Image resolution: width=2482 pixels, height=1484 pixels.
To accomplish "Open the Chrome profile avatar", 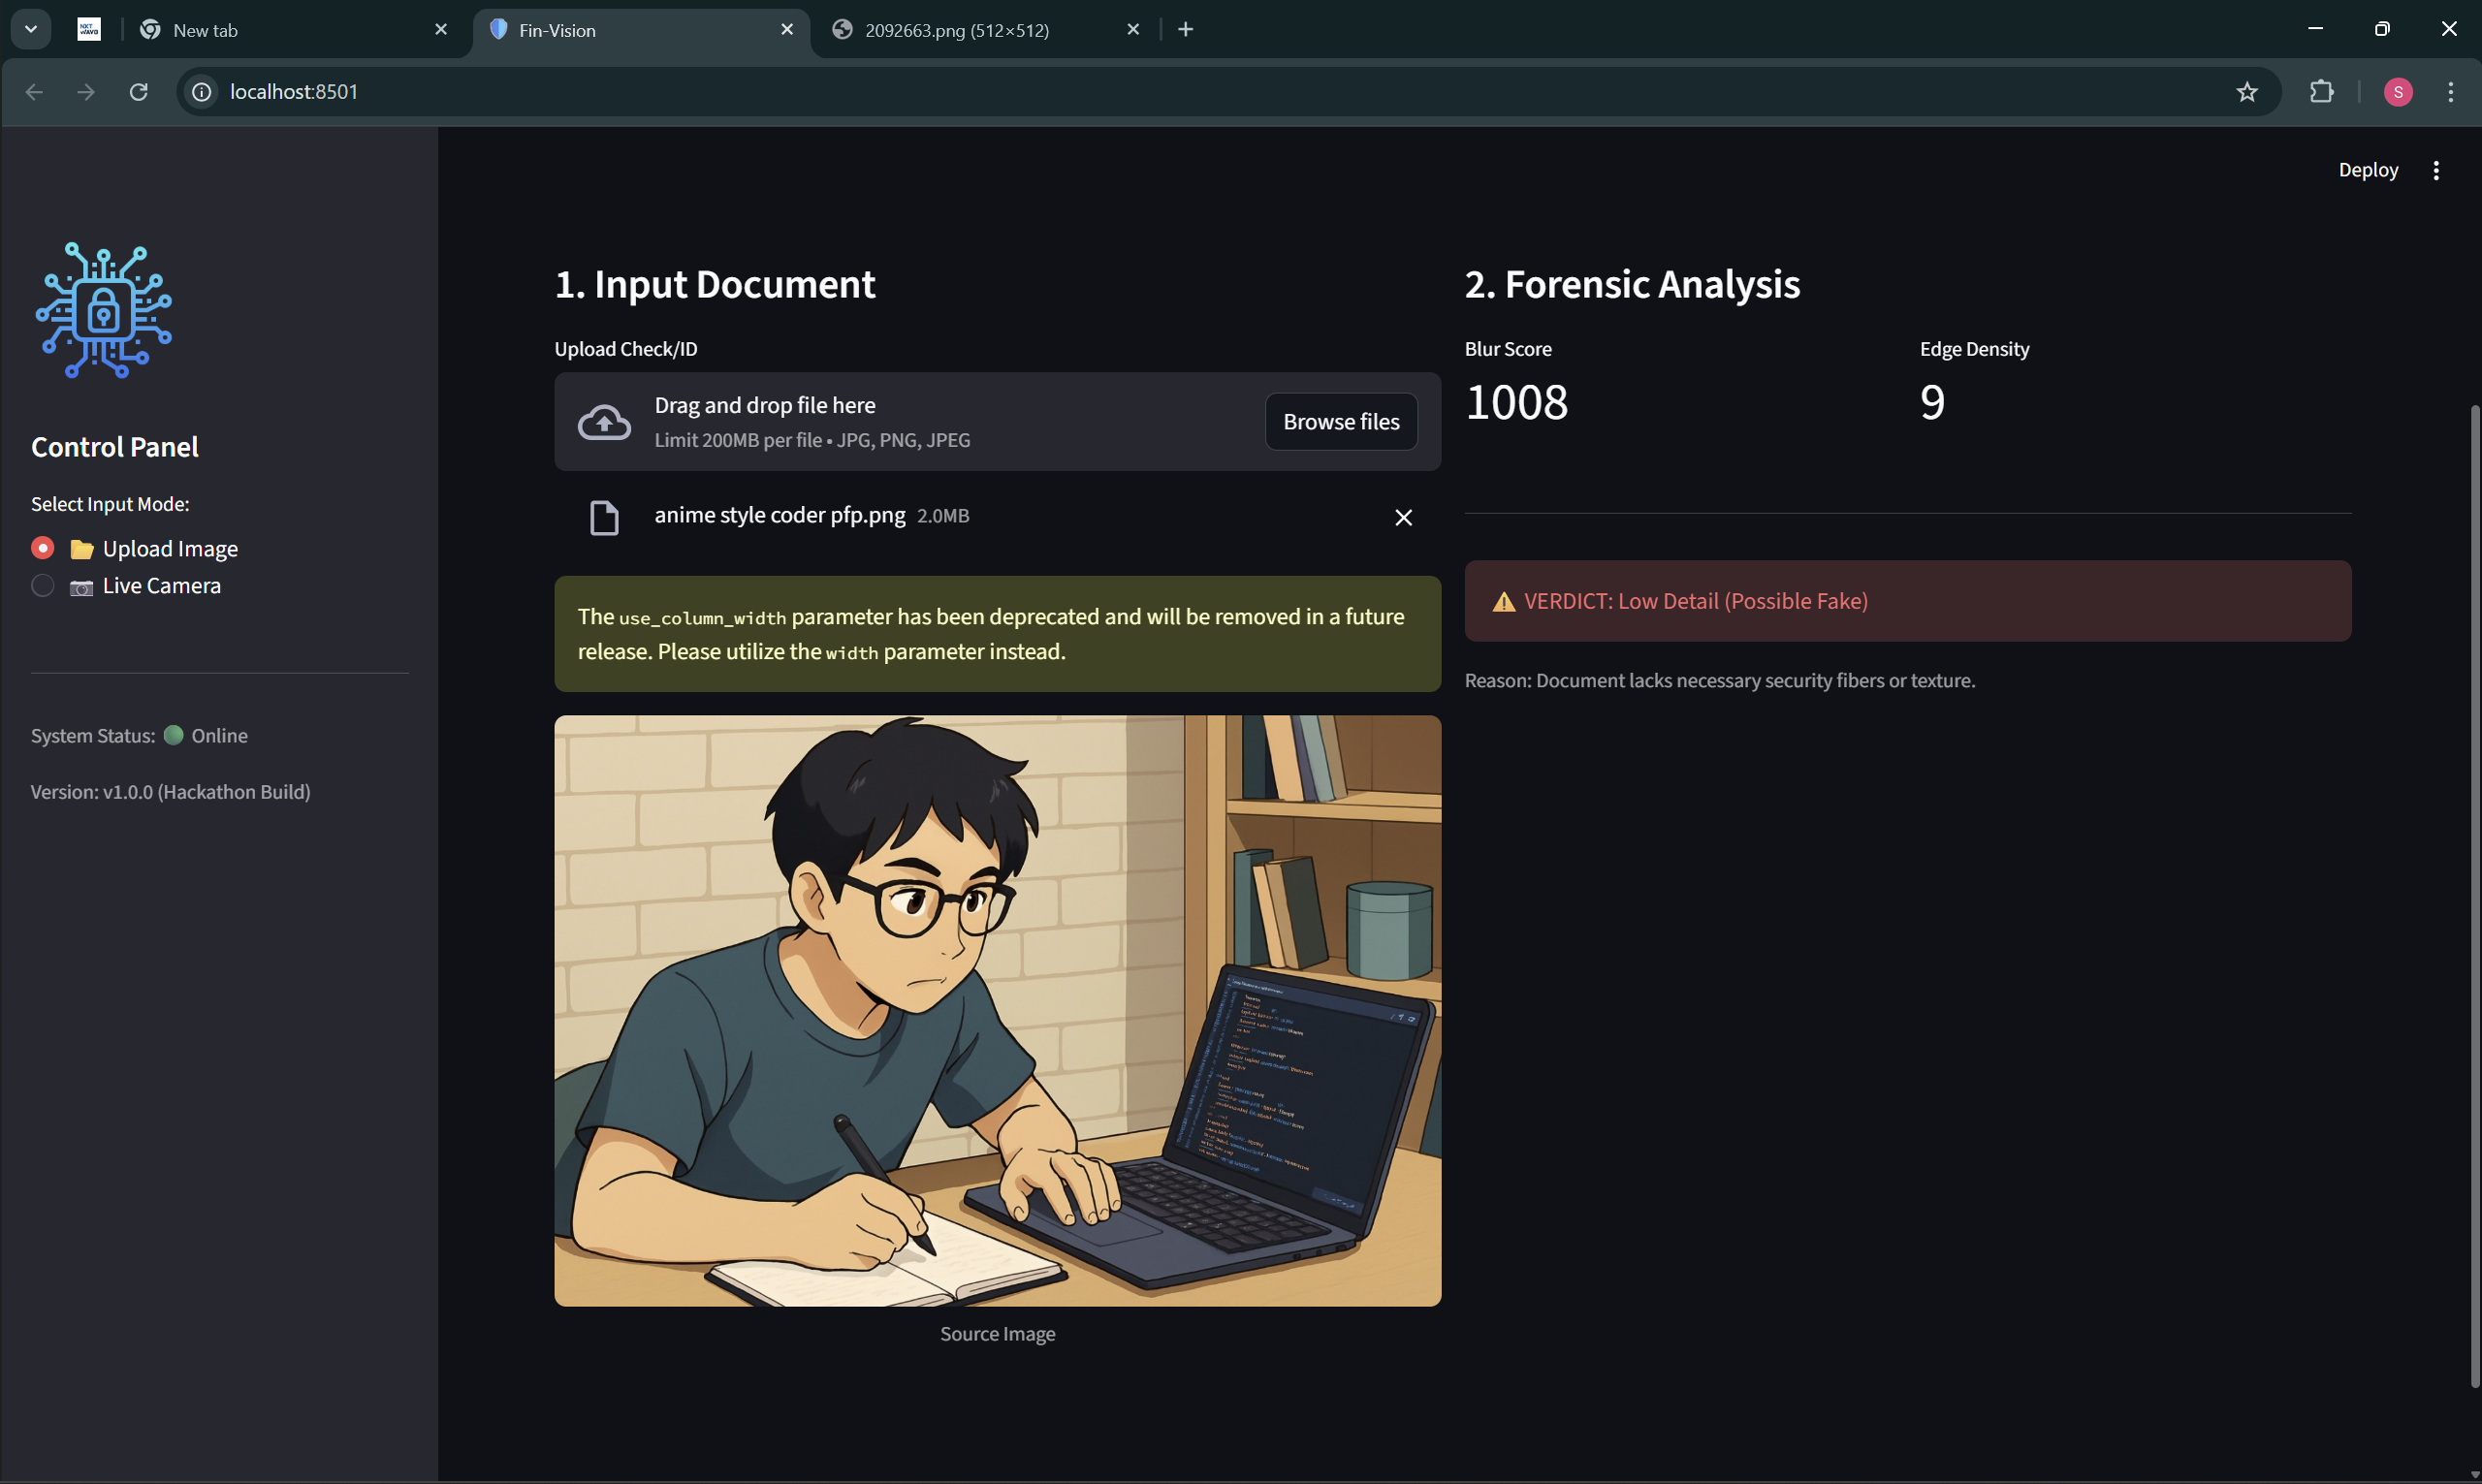I will [x=2397, y=92].
